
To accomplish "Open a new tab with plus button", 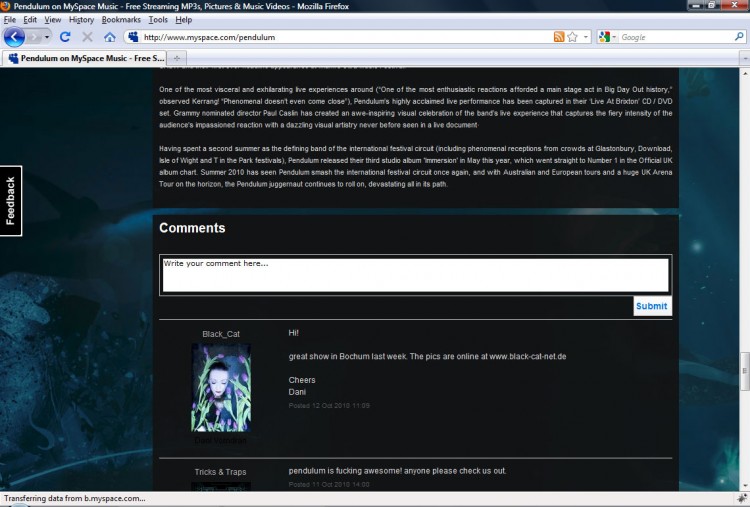I will pos(176,58).
